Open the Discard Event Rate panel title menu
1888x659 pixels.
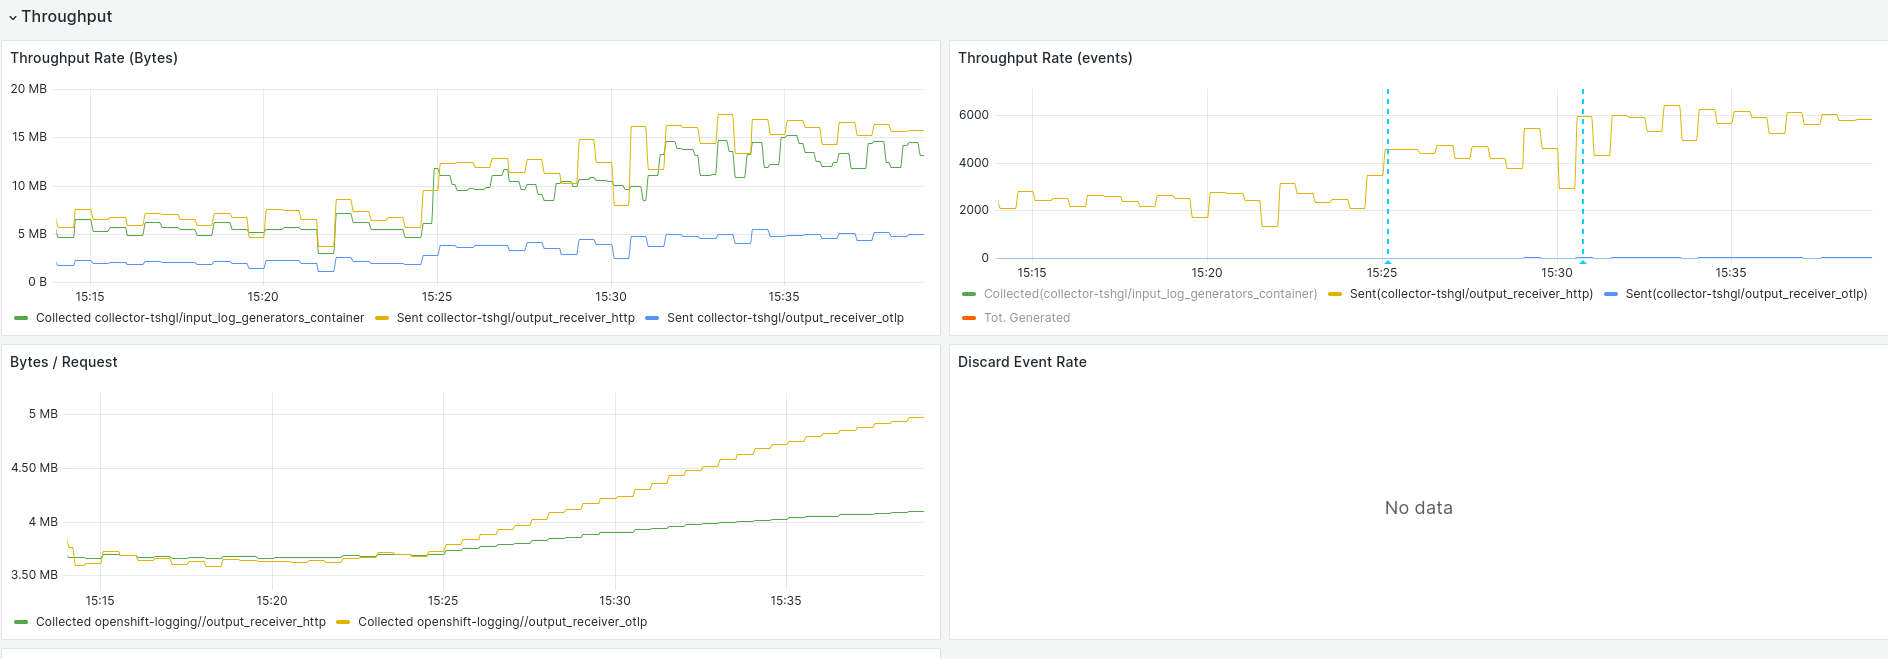(1022, 362)
